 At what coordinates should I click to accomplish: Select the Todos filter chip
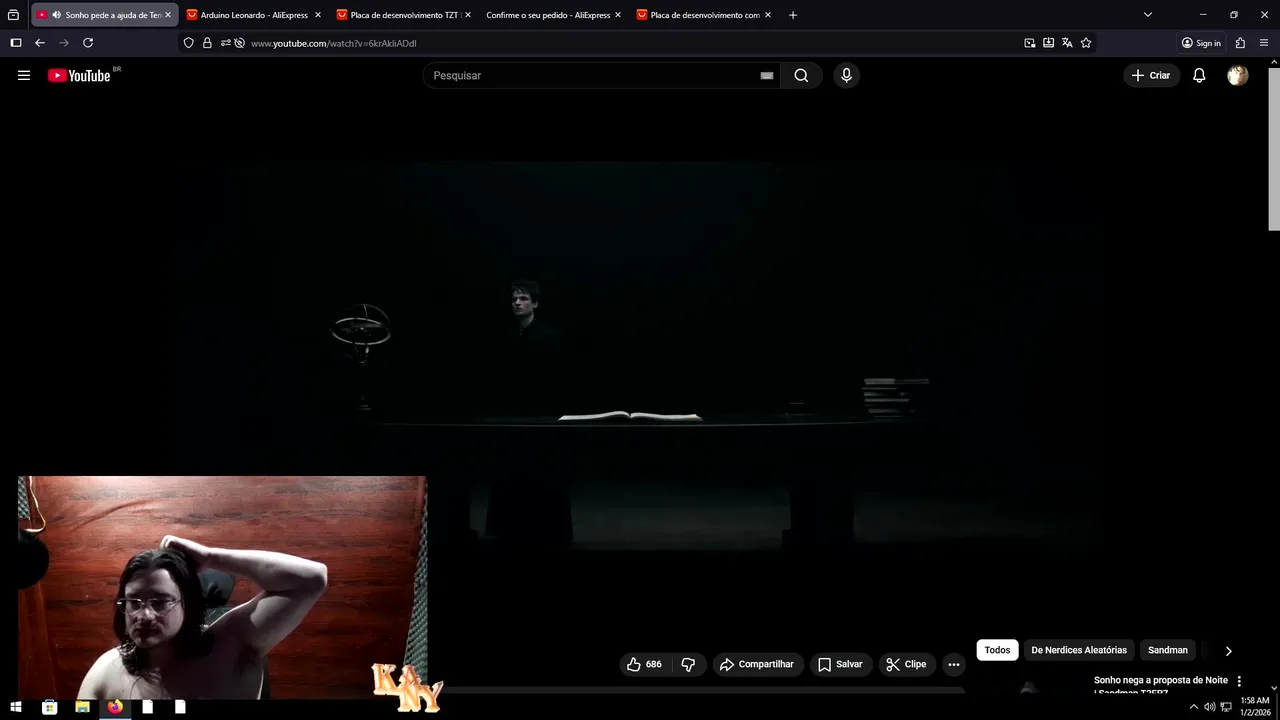(997, 650)
